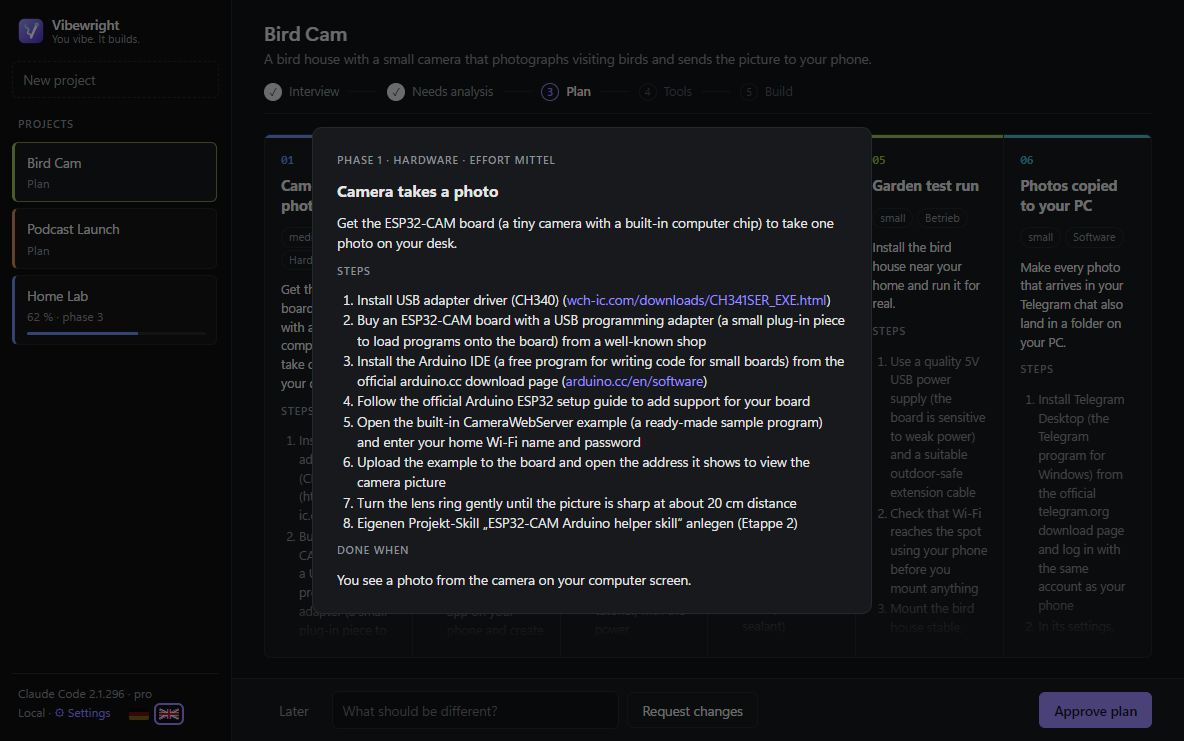The width and height of the screenshot is (1184, 741).
Task: Click the PROJECTS sidebar heading
Action: pos(46,124)
